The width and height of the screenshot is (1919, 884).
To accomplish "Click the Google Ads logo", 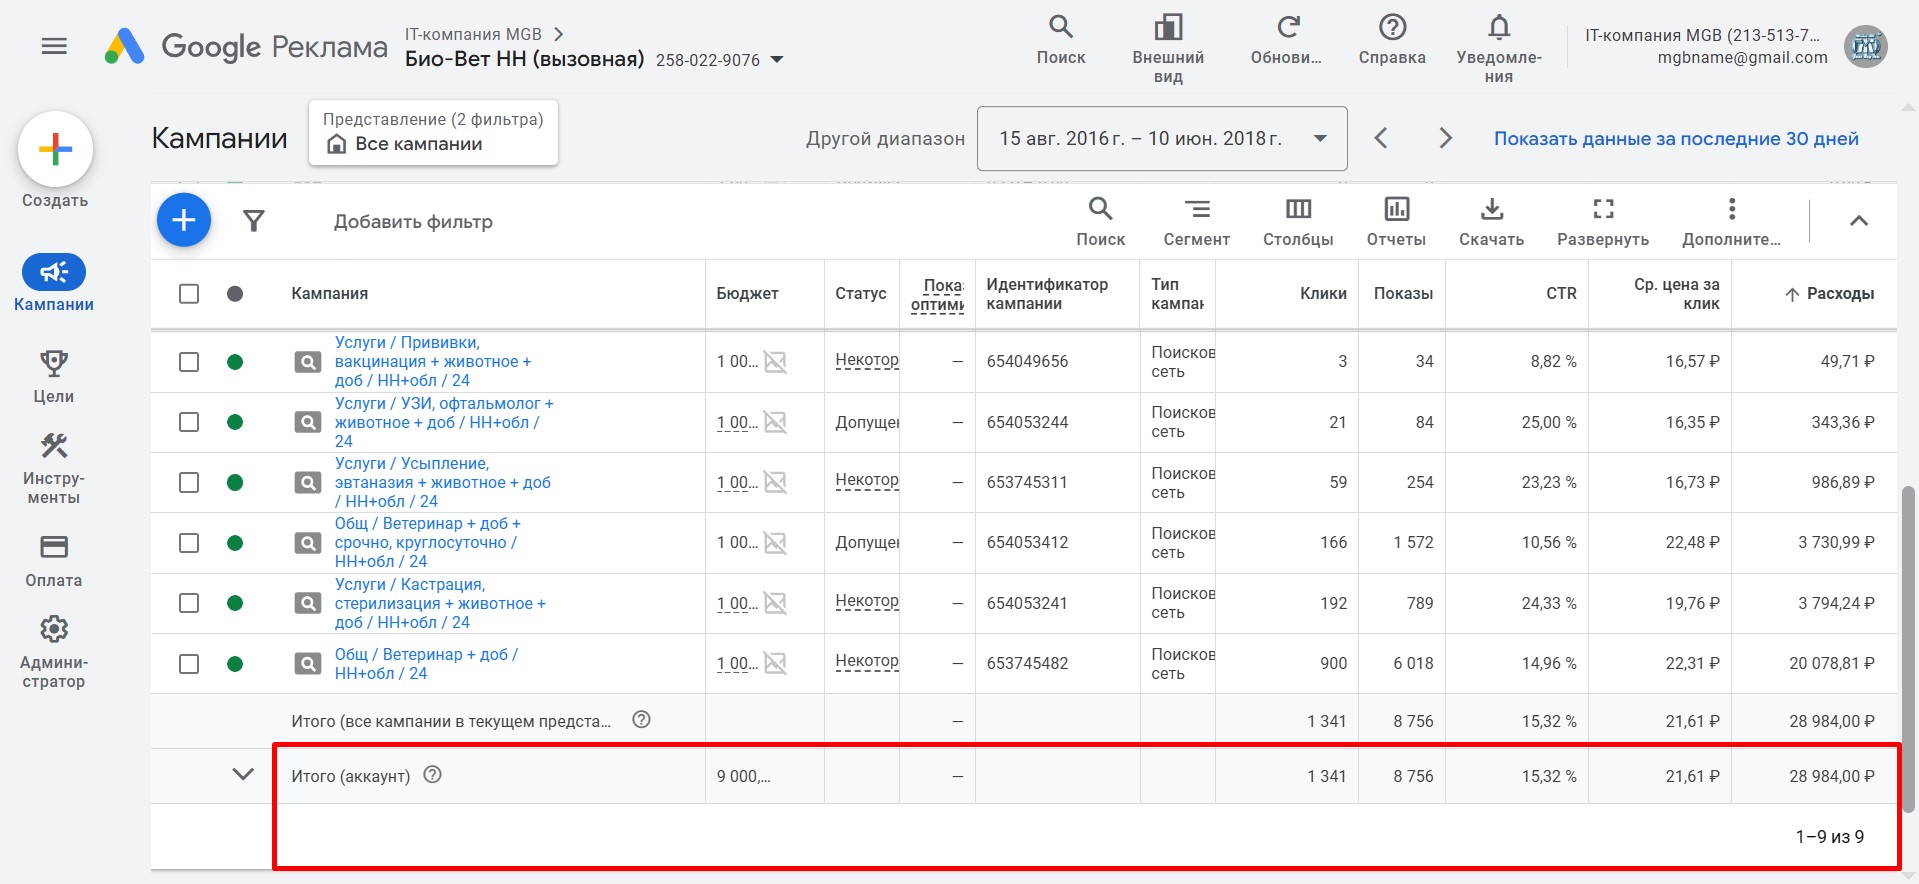I will click(245, 46).
